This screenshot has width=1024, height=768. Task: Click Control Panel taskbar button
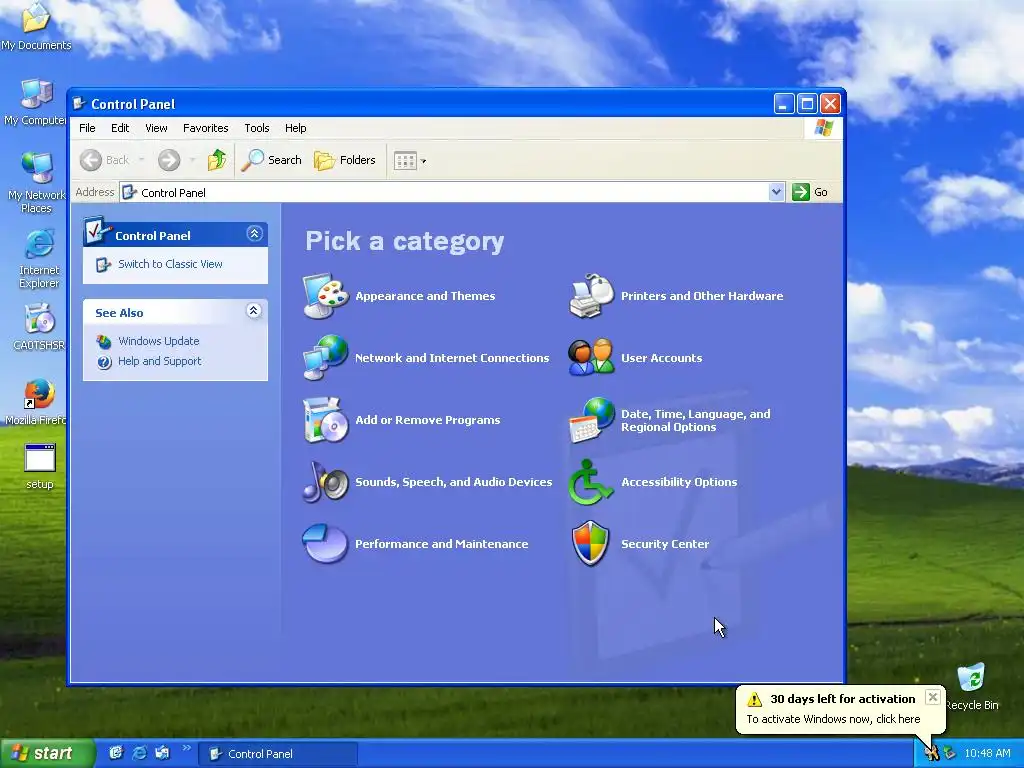(x=278, y=754)
